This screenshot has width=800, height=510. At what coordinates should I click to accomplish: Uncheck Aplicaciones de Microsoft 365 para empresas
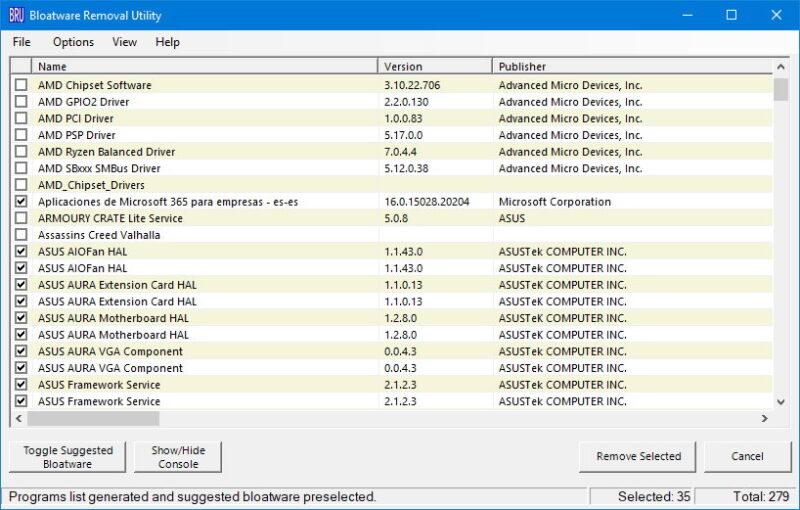click(x=21, y=202)
